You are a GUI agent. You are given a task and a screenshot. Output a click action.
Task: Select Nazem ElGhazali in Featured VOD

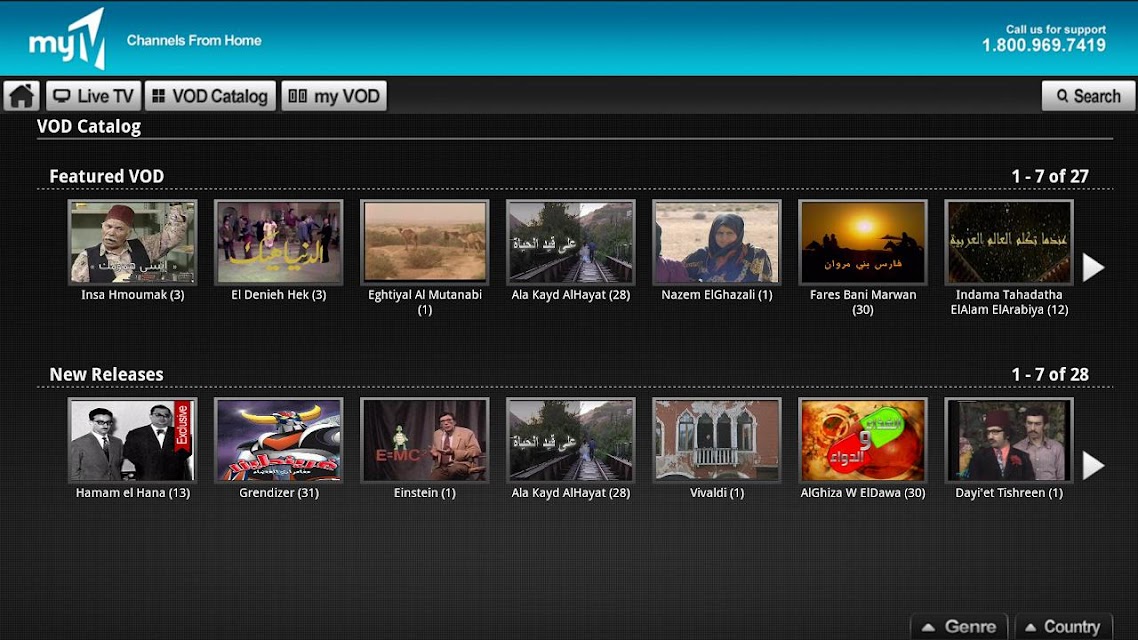click(716, 242)
